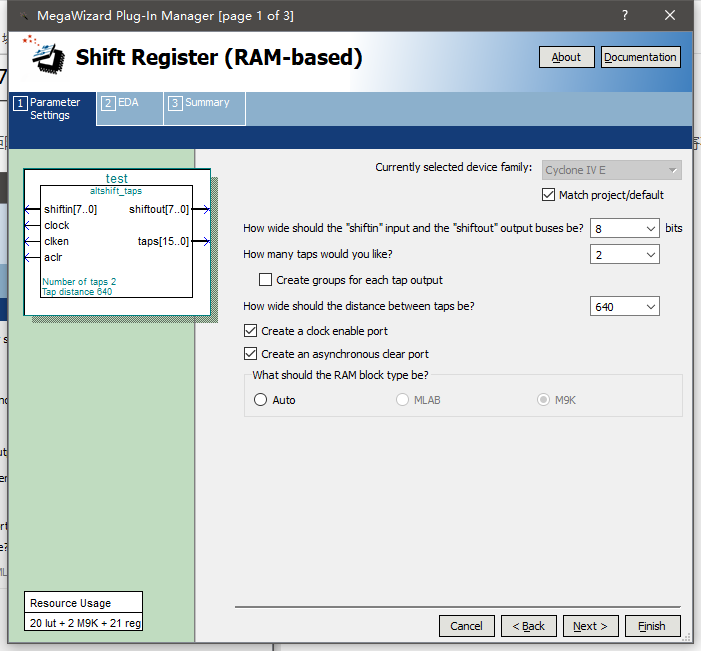701x651 pixels.
Task: Click the Shift Register chip icon
Action: [x=45, y=55]
